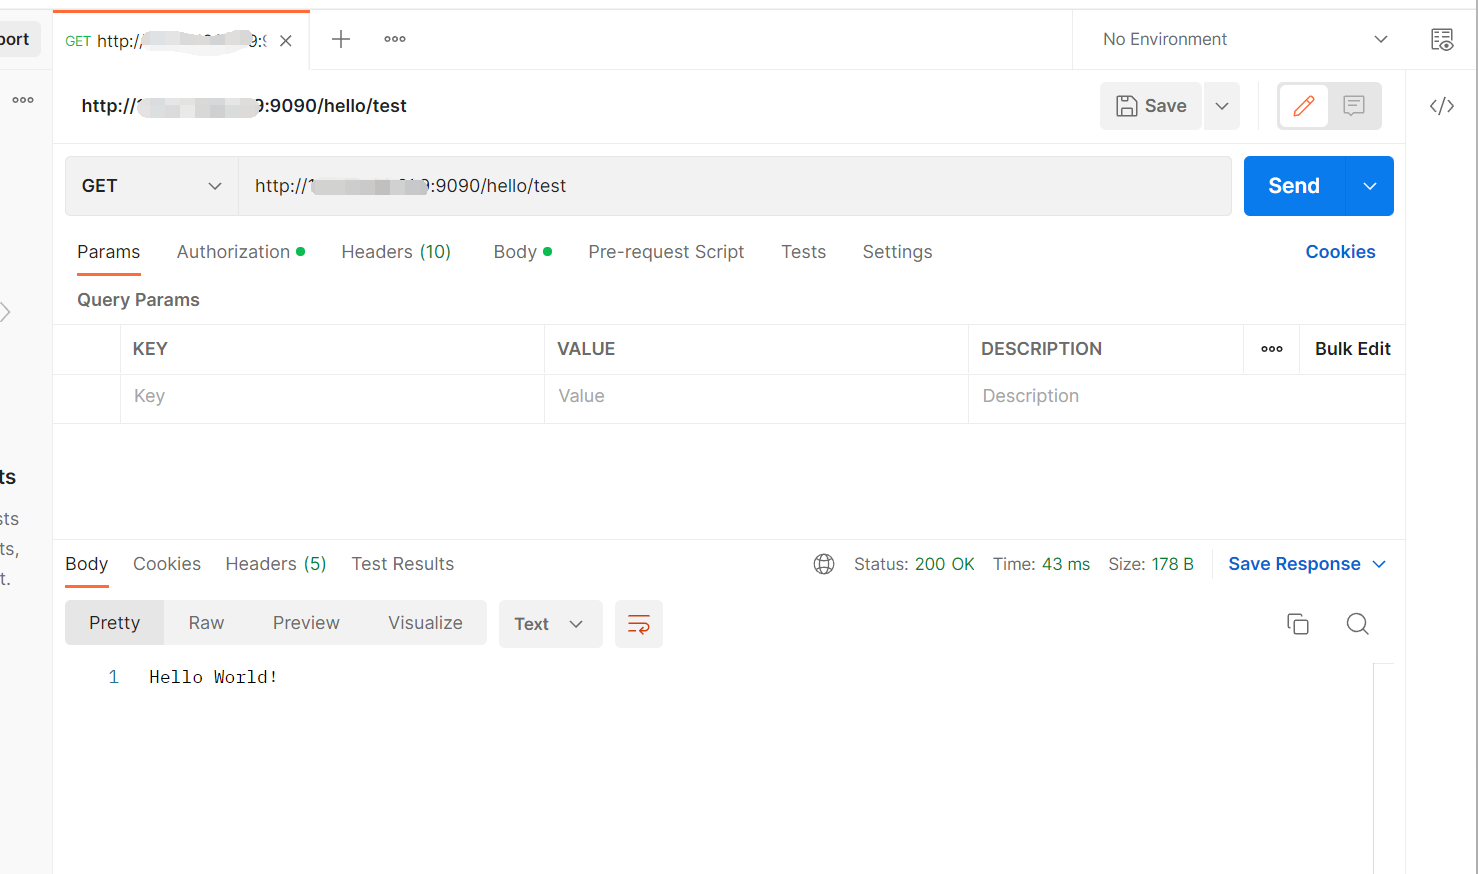Click the Key input cell
The height and width of the screenshot is (874, 1478).
pos(332,396)
